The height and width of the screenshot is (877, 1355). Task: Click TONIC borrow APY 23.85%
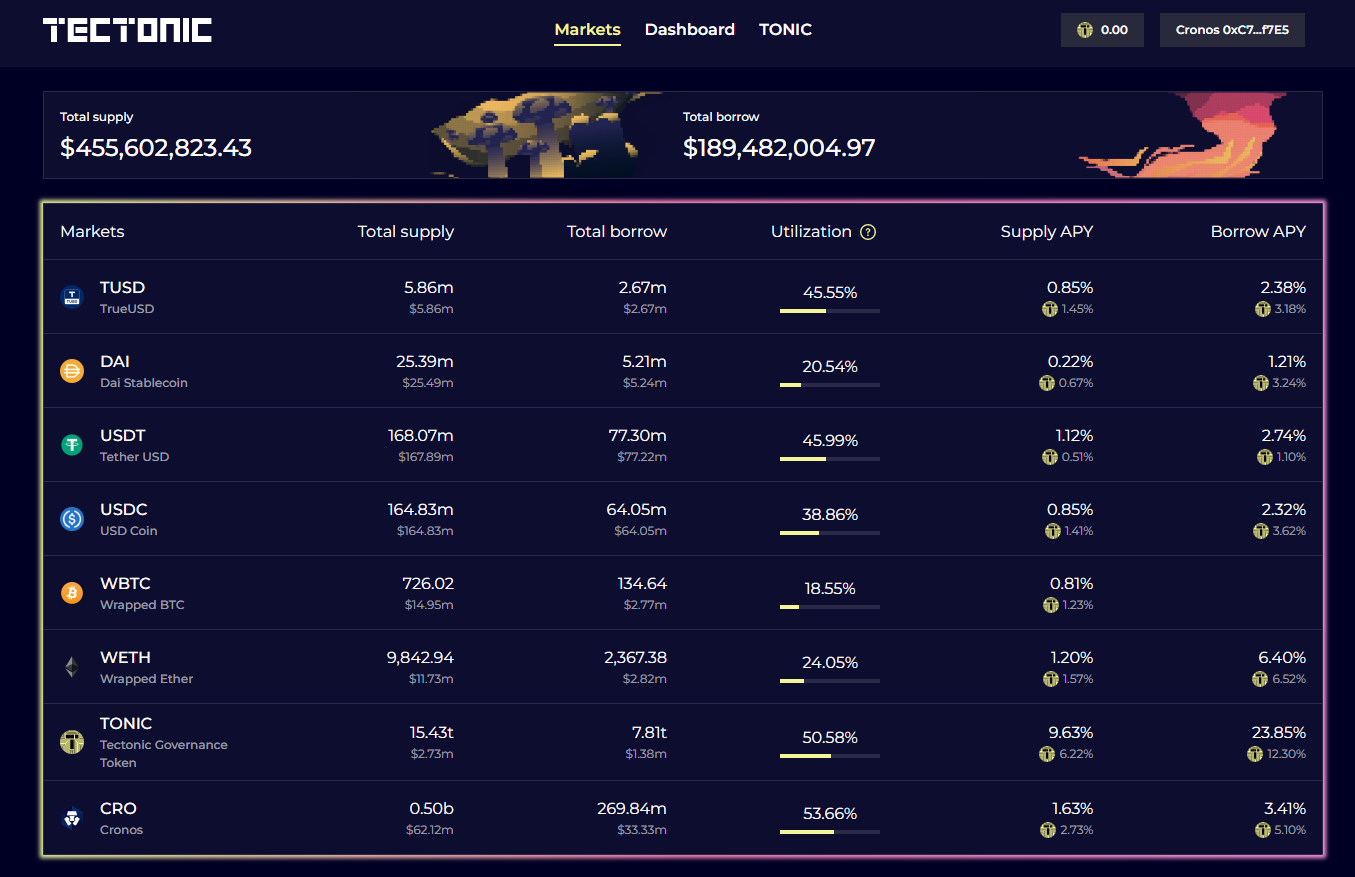1279,732
